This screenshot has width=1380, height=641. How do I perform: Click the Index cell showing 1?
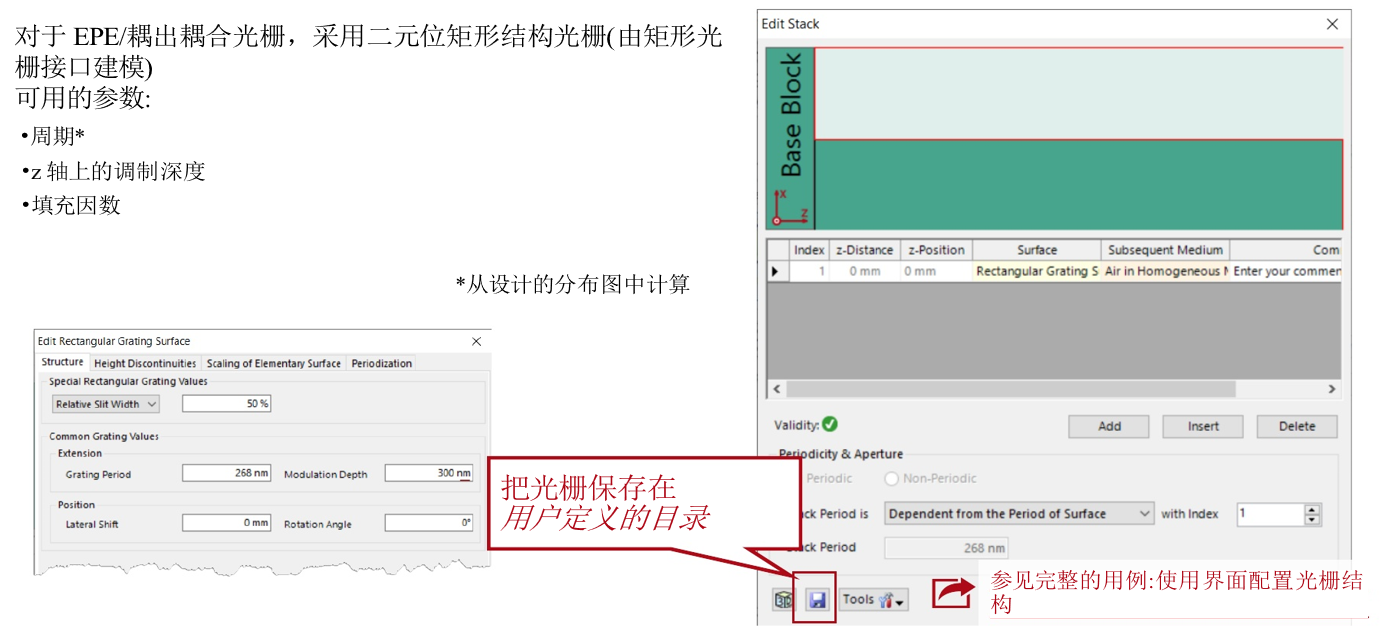(x=809, y=271)
